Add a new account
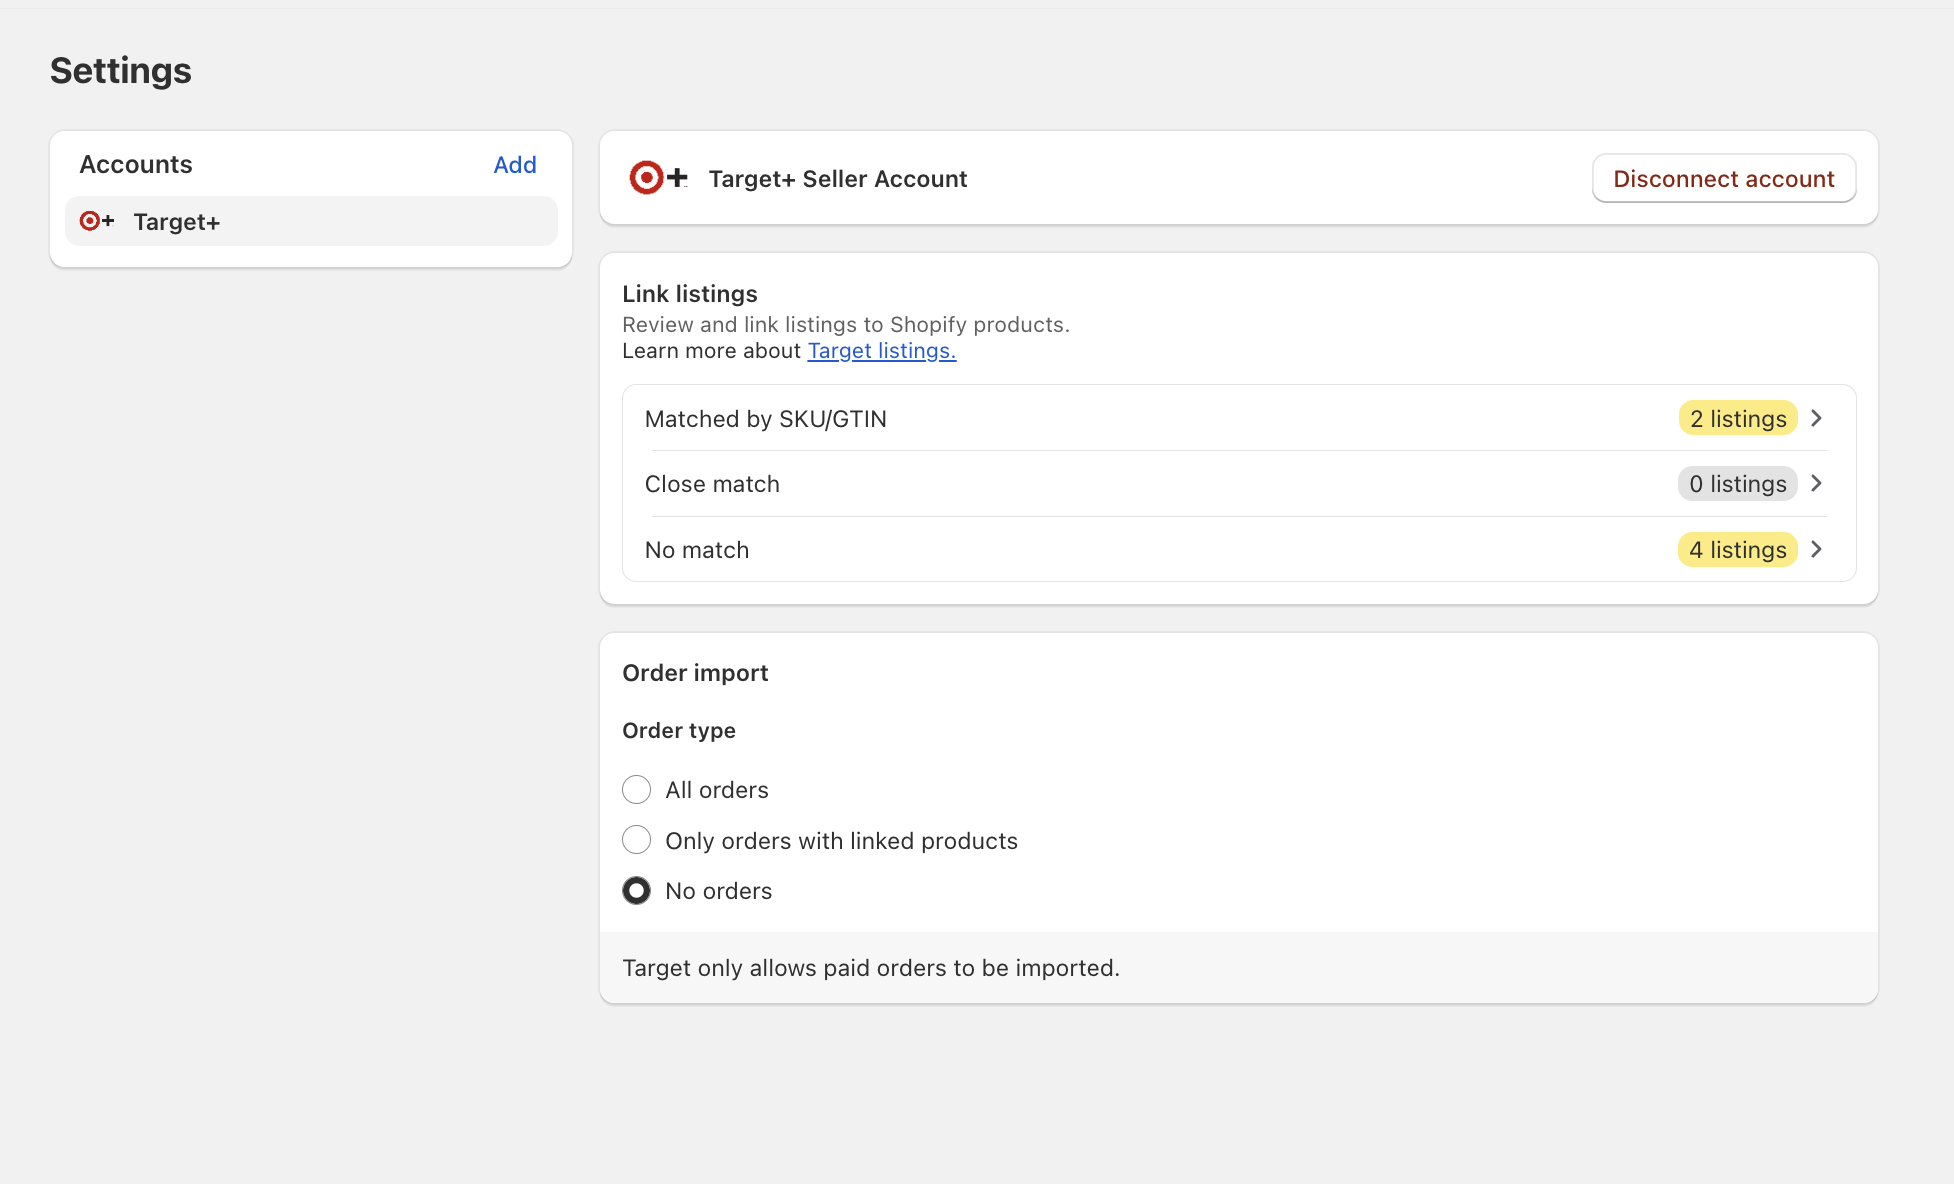The width and height of the screenshot is (1954, 1184). tap(515, 165)
